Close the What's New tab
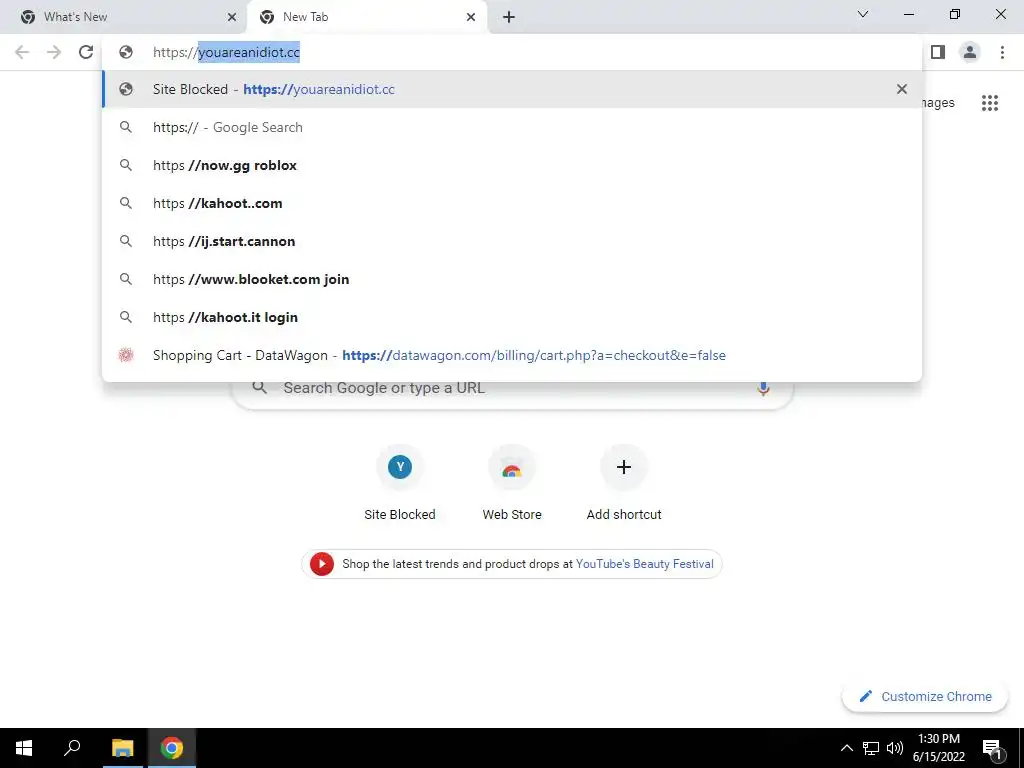This screenshot has width=1024, height=768. tap(232, 17)
